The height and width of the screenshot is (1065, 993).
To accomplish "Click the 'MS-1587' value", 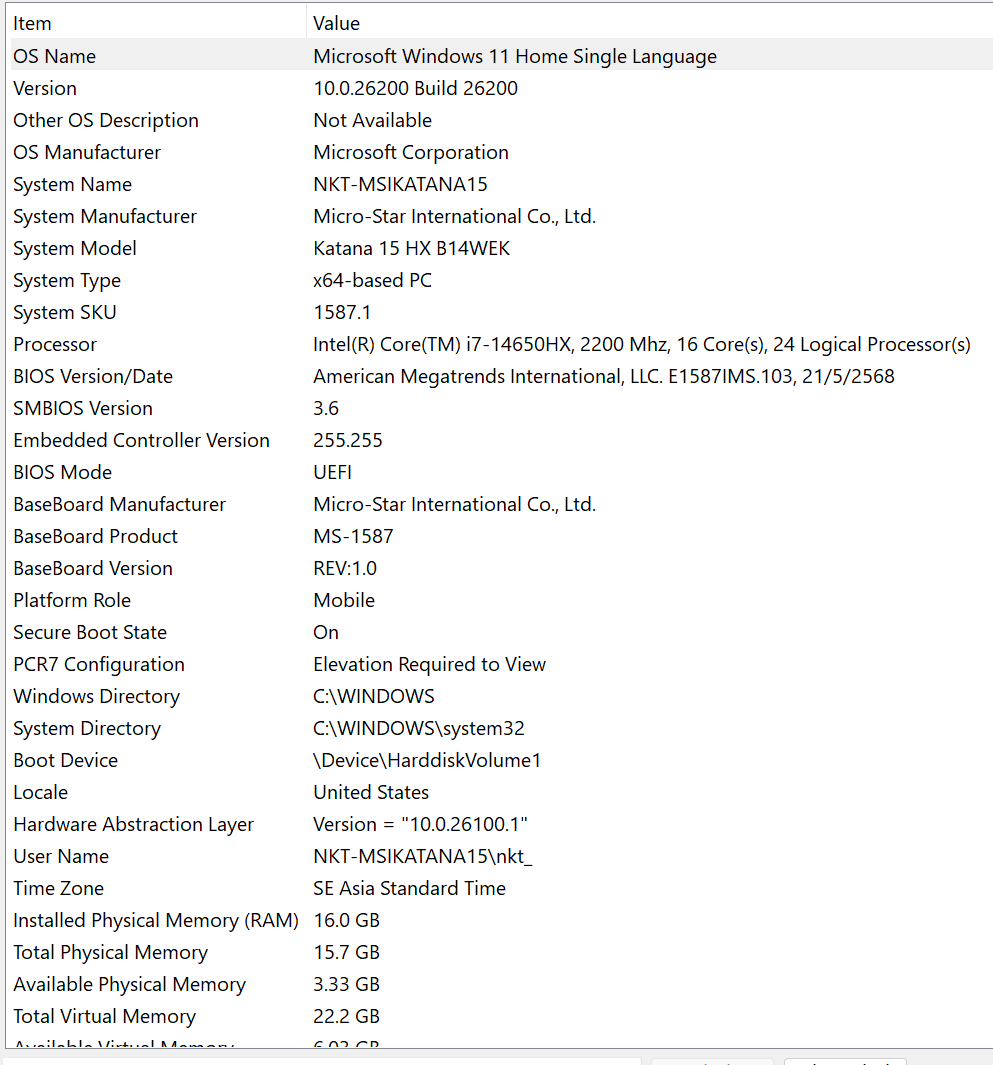I will pos(353,536).
